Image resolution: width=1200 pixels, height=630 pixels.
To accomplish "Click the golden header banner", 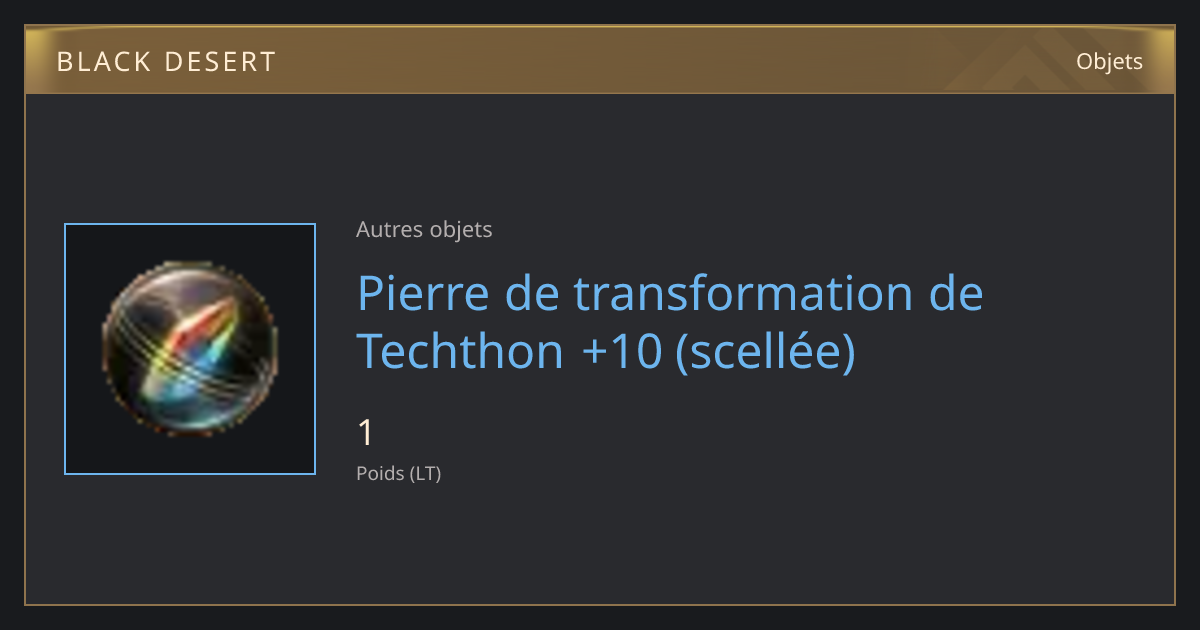I will coord(600,61).
